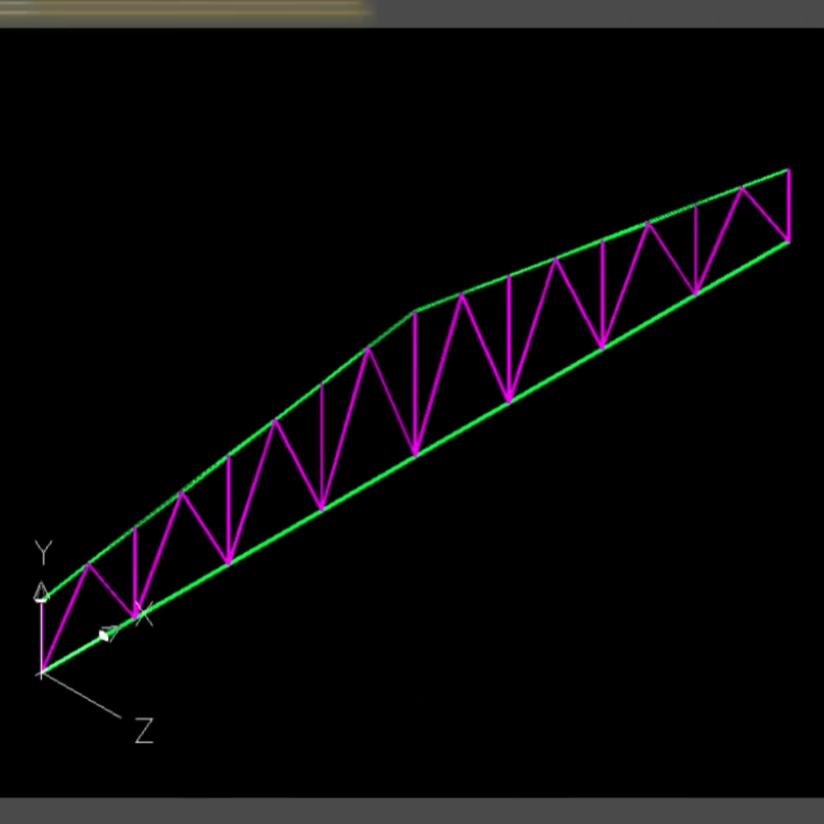Viewport: 824px width, 824px height.
Task: Click the kink node in the green top chord
Action: click(x=415, y=313)
